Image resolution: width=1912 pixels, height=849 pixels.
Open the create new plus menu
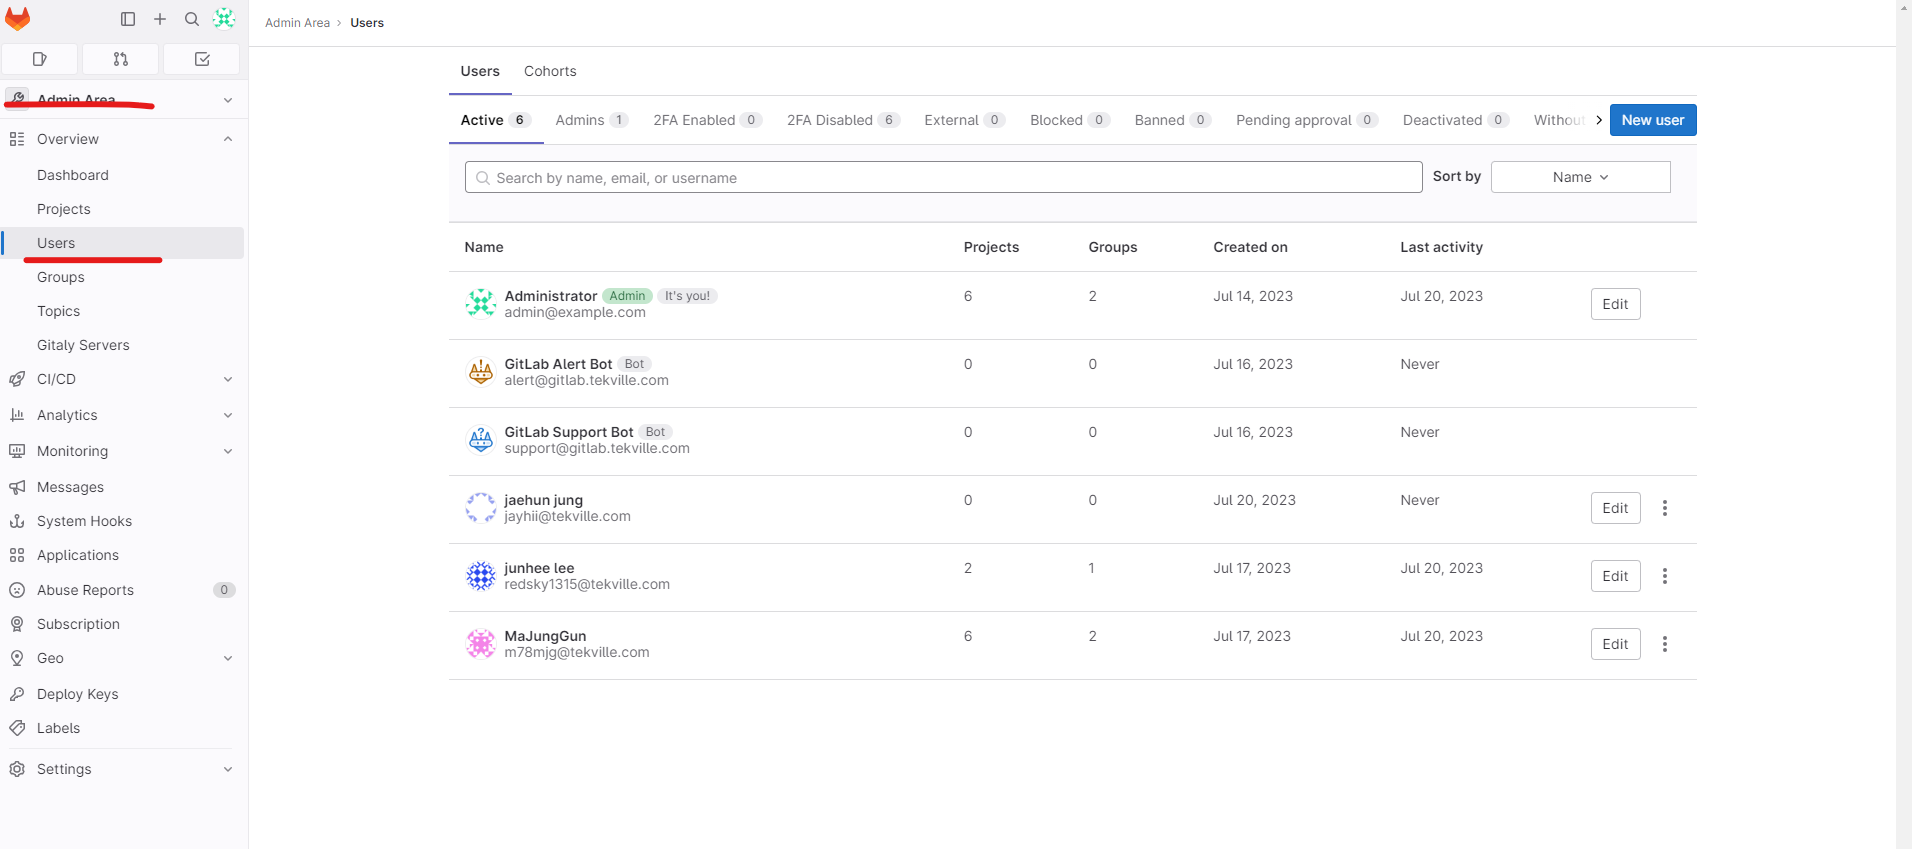pyautogui.click(x=160, y=19)
